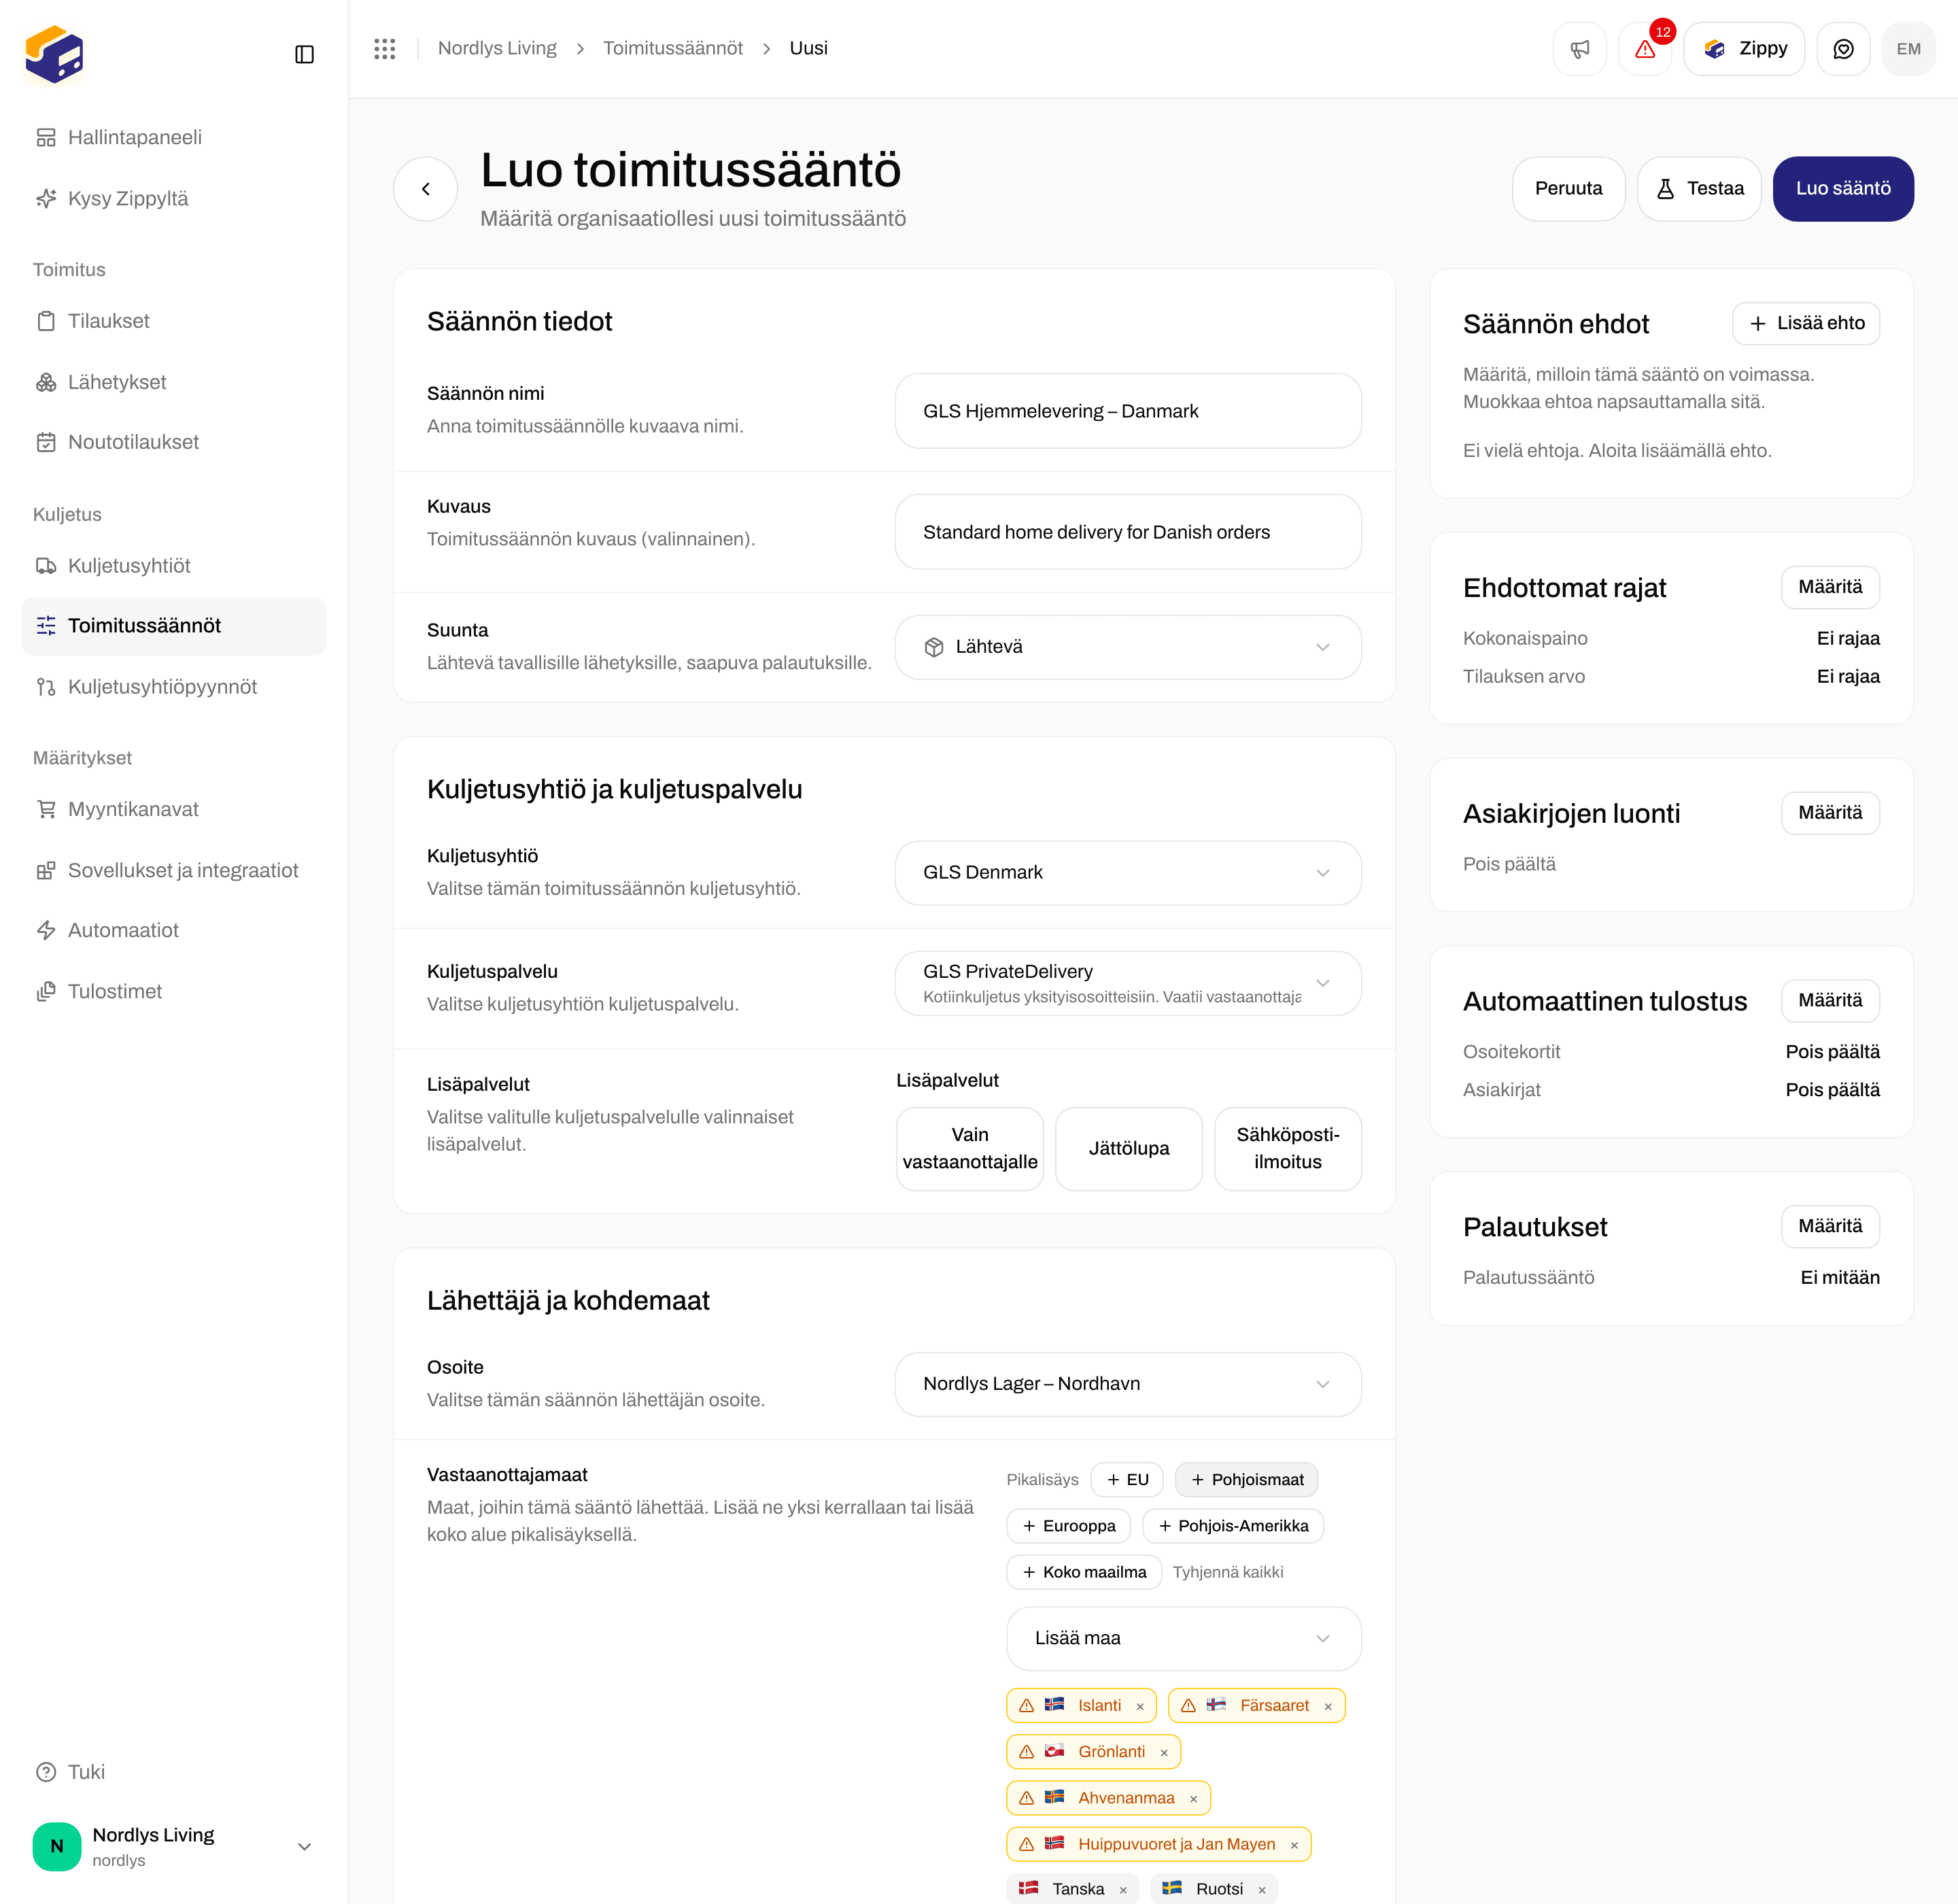Click the warning icon on Islanti chip
This screenshot has width=1958, height=1904.
1026,1706
